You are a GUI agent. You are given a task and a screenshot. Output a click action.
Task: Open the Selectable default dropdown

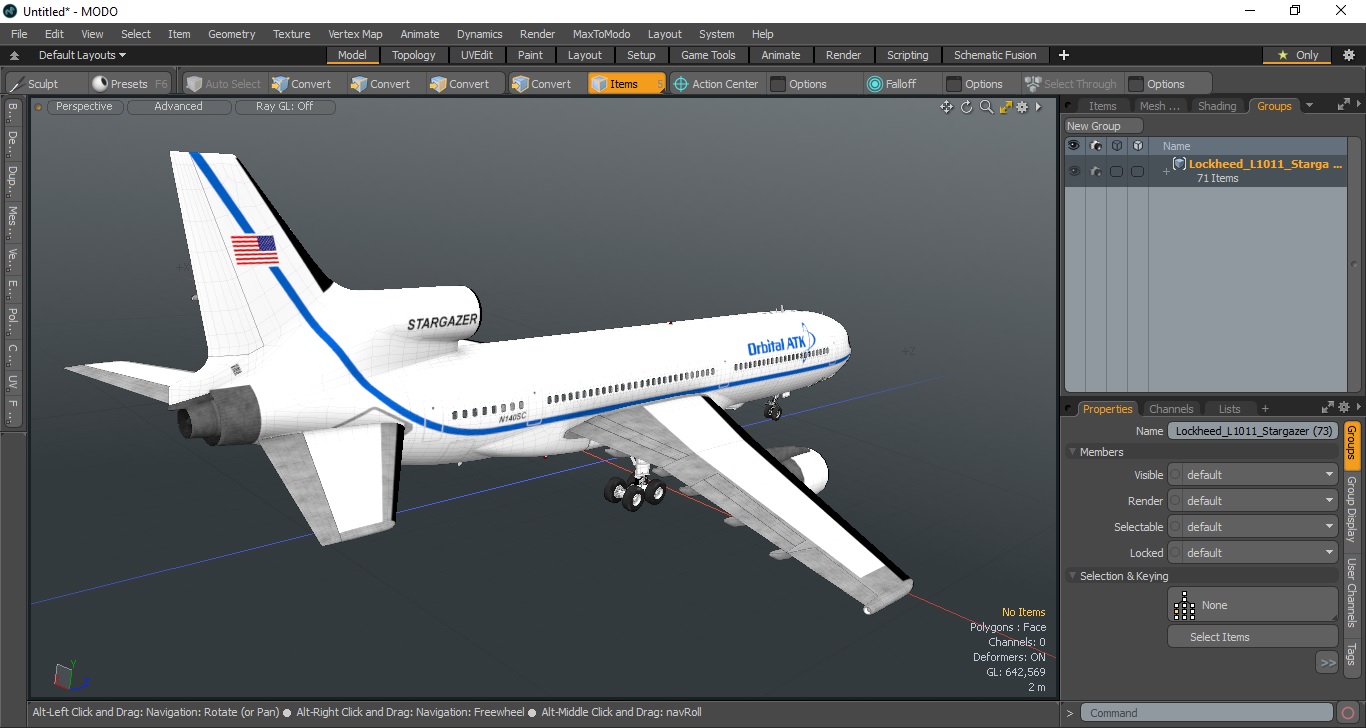pos(1259,527)
